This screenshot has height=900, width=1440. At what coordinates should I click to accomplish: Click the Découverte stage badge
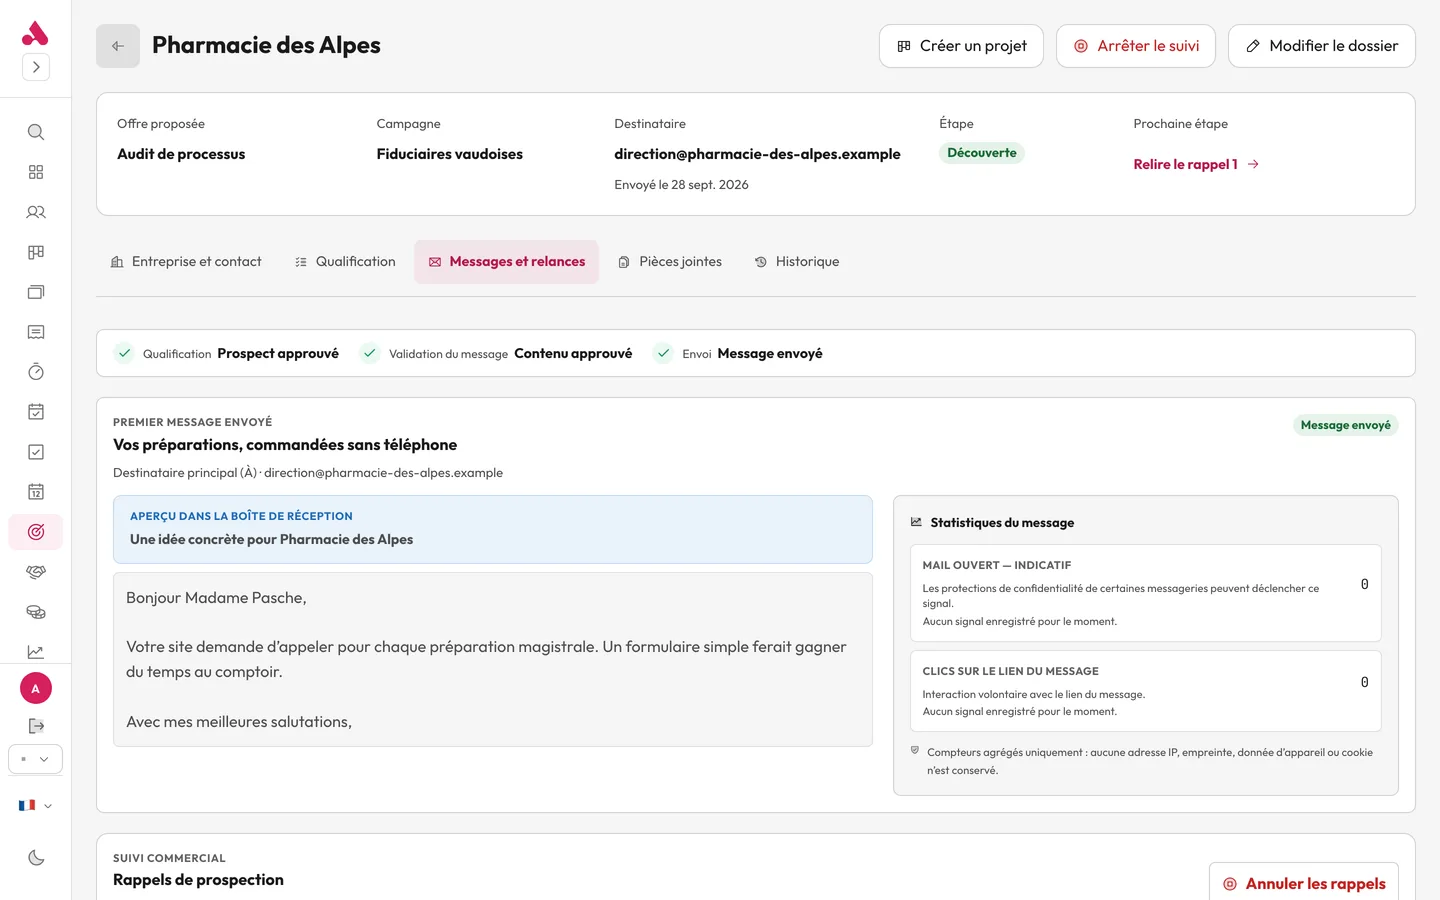(982, 153)
